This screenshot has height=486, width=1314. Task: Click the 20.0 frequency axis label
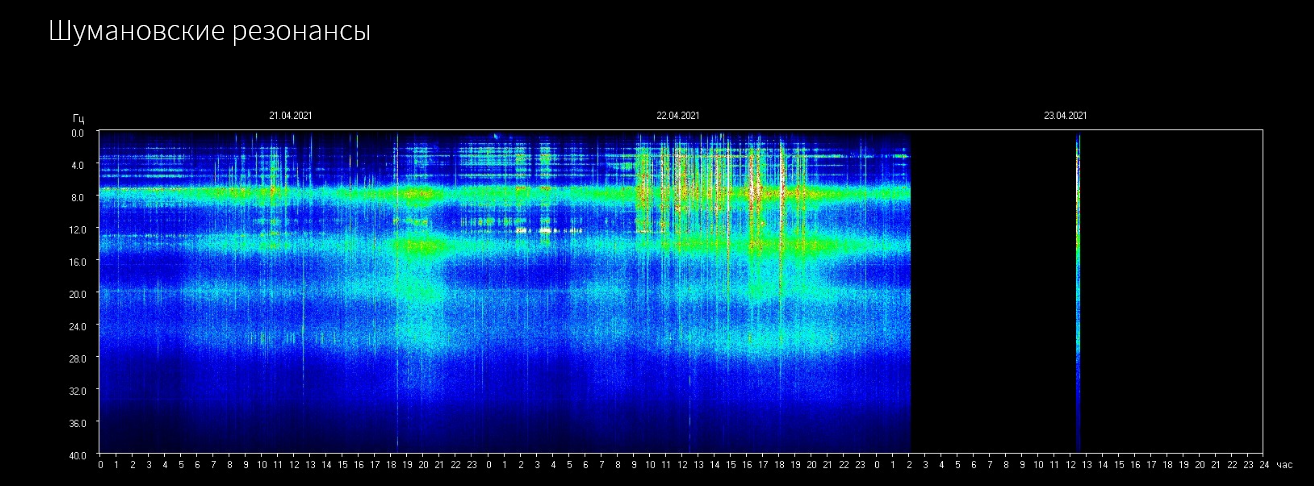pyautogui.click(x=77, y=294)
